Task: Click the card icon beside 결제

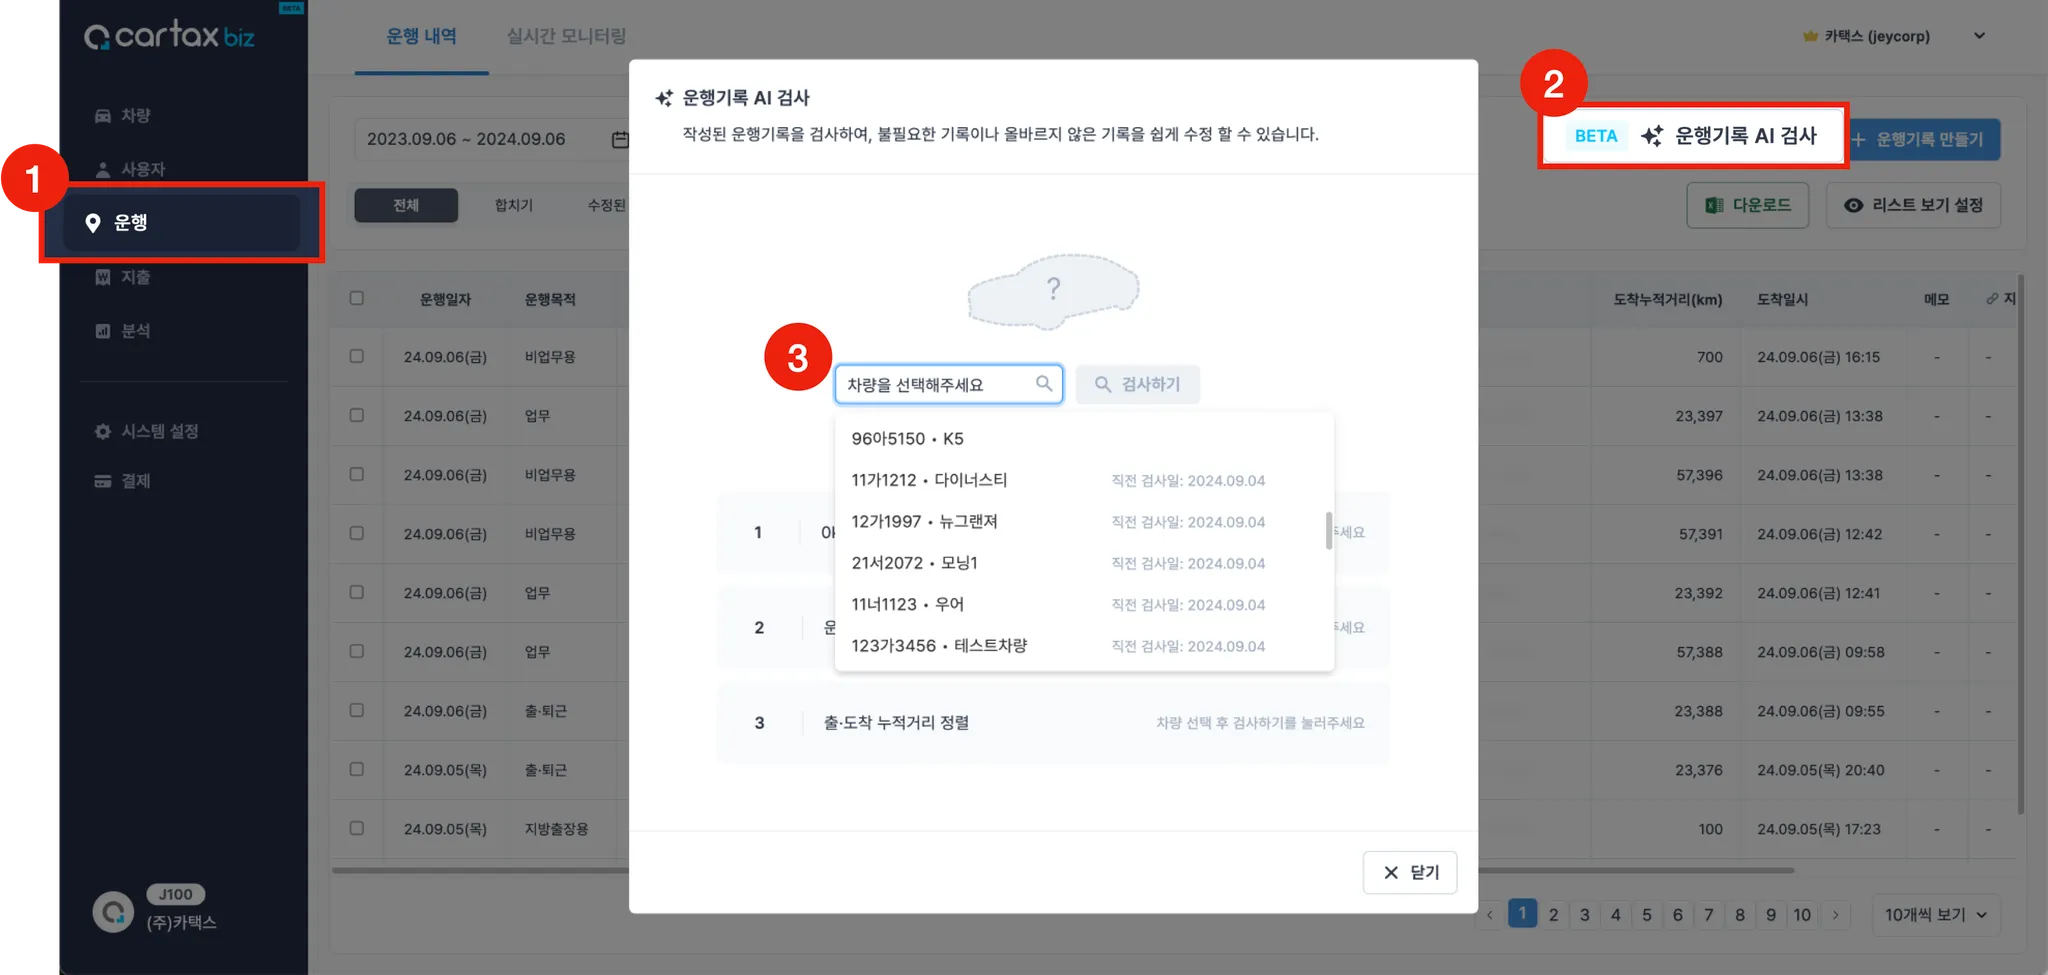Action: [x=102, y=481]
